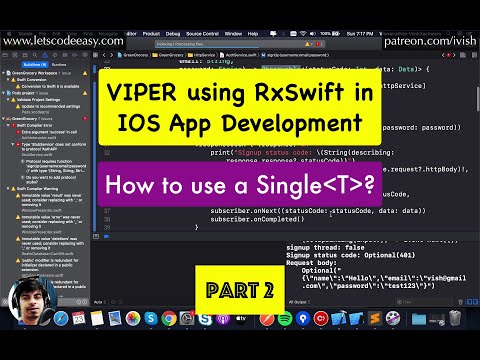
Task: Collapse the GreenGrocery Workspace issue group
Action: click(4, 73)
